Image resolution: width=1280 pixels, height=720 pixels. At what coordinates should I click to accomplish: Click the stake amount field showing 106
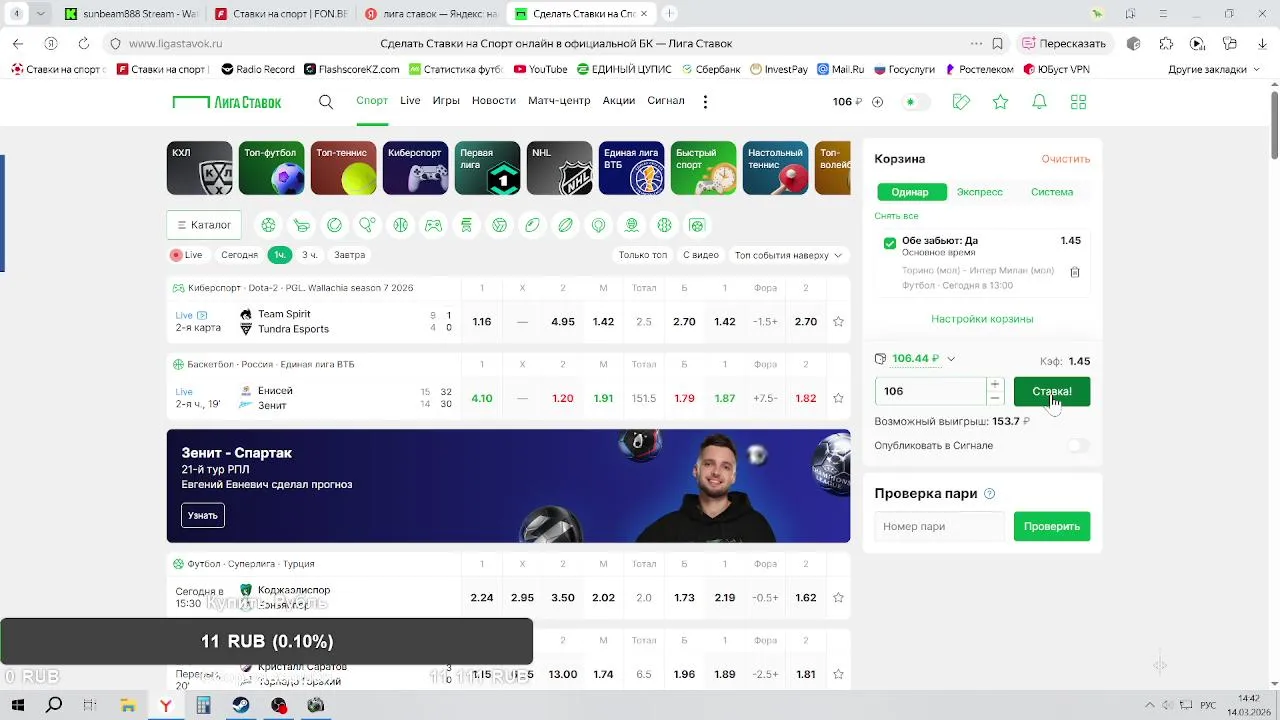(931, 392)
